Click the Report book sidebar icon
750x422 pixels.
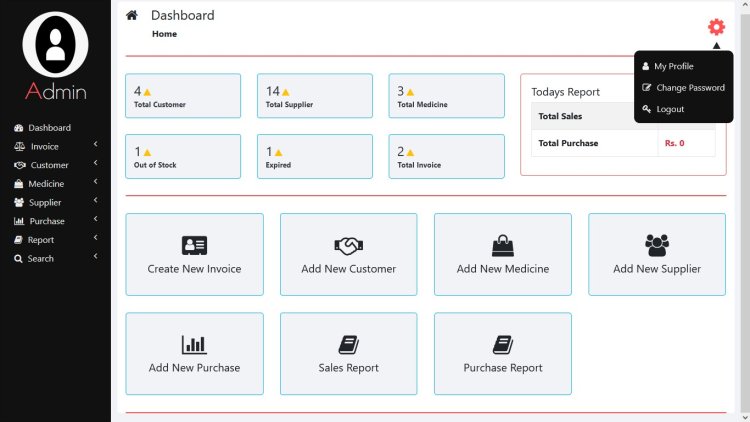pyautogui.click(x=18, y=240)
